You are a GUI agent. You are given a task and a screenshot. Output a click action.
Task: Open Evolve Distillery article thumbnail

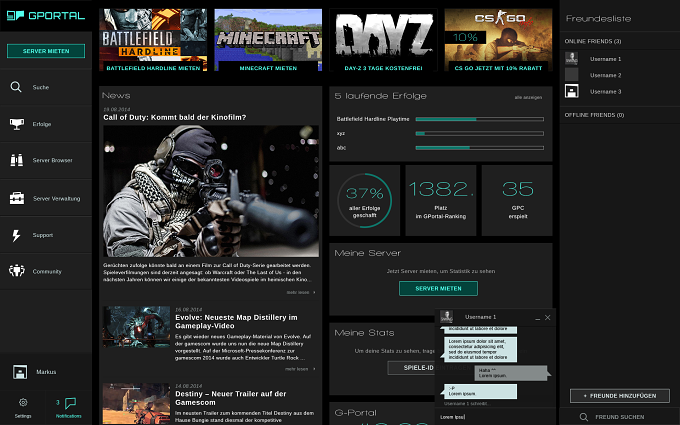click(x=136, y=327)
